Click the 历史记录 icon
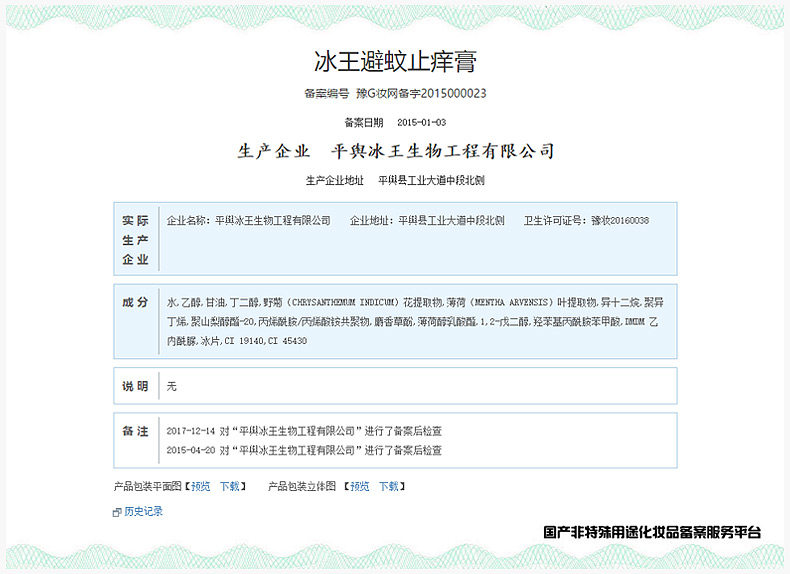The image size is (790, 574). (117, 512)
